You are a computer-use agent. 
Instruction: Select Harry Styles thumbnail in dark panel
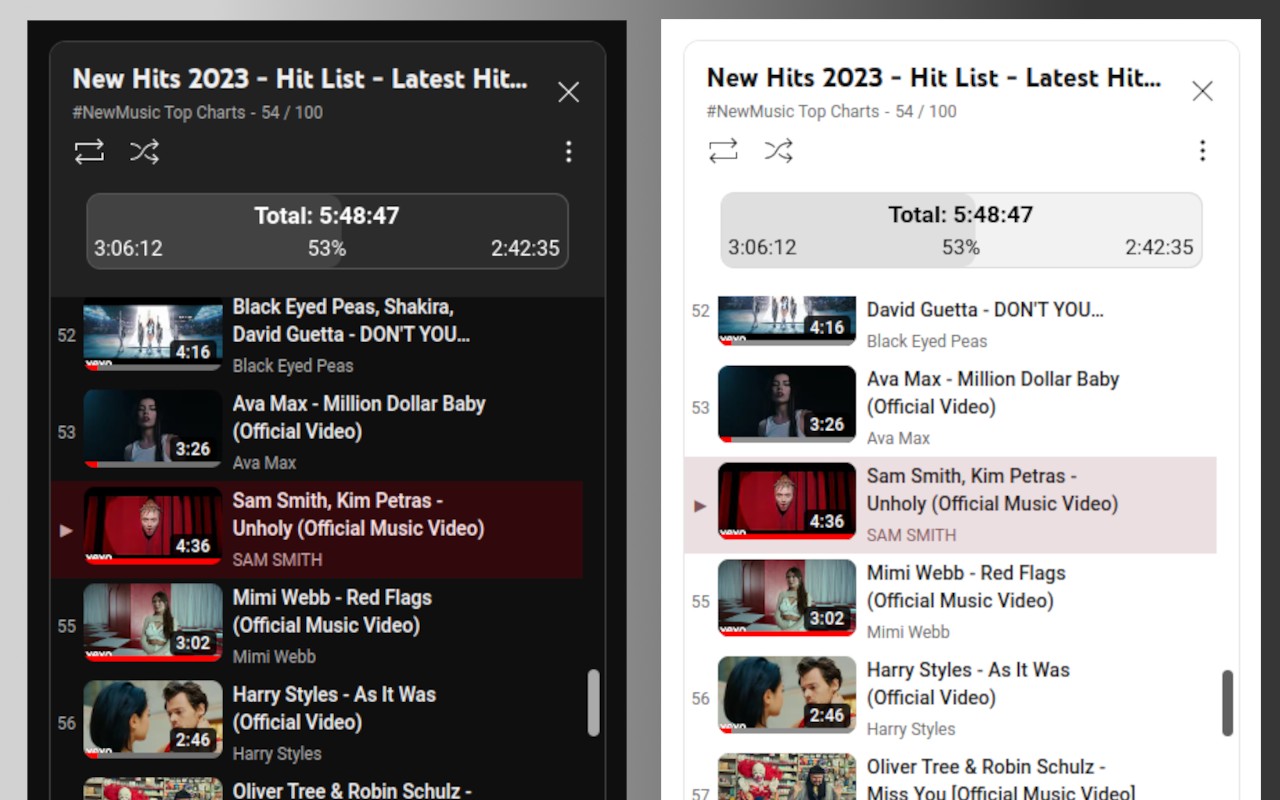tap(153, 720)
